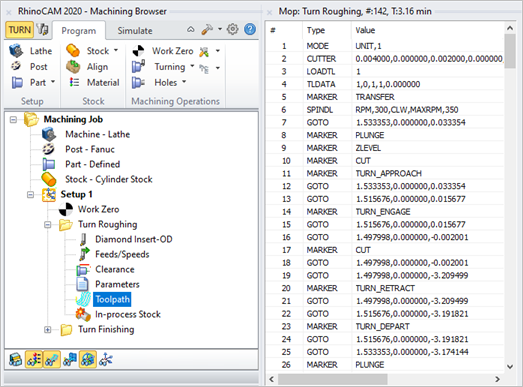
Task: Expand dropdown arrow beside Turning tree icon
Action: click(217, 68)
